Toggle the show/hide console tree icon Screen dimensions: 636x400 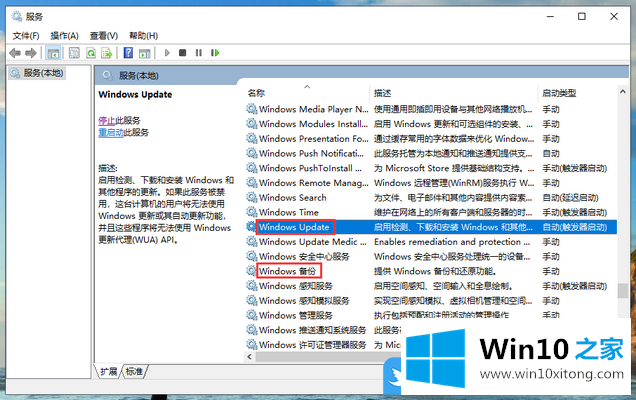(53, 53)
